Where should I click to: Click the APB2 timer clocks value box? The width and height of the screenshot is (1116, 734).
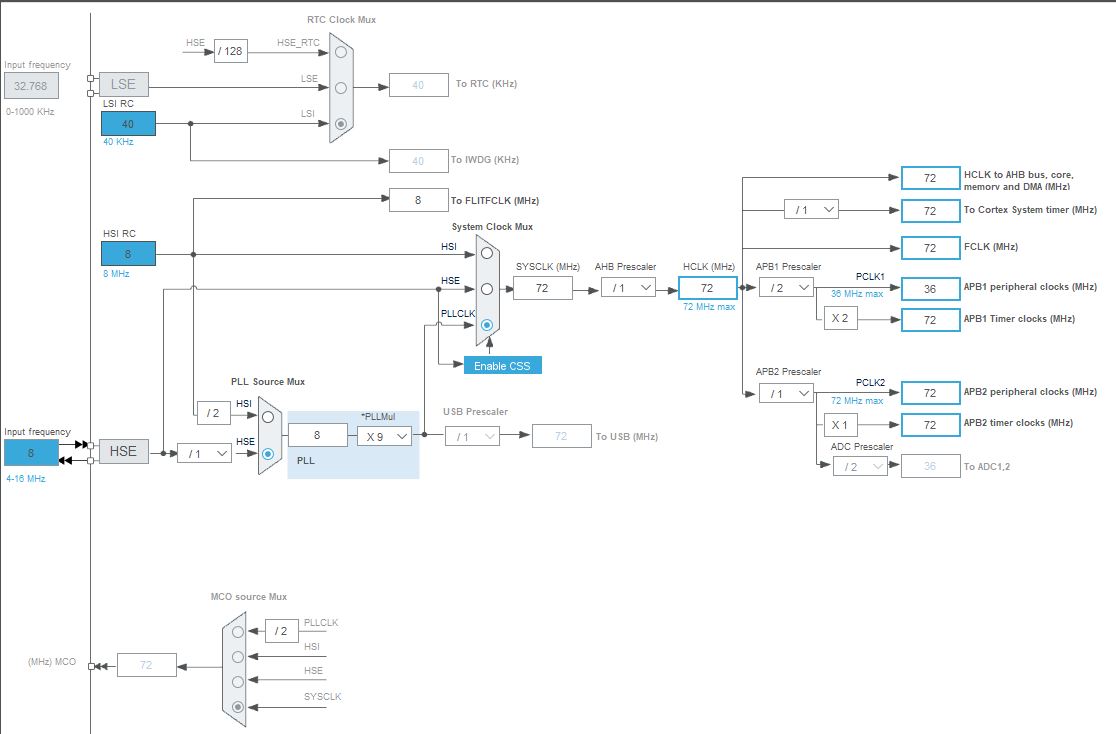tap(931, 425)
